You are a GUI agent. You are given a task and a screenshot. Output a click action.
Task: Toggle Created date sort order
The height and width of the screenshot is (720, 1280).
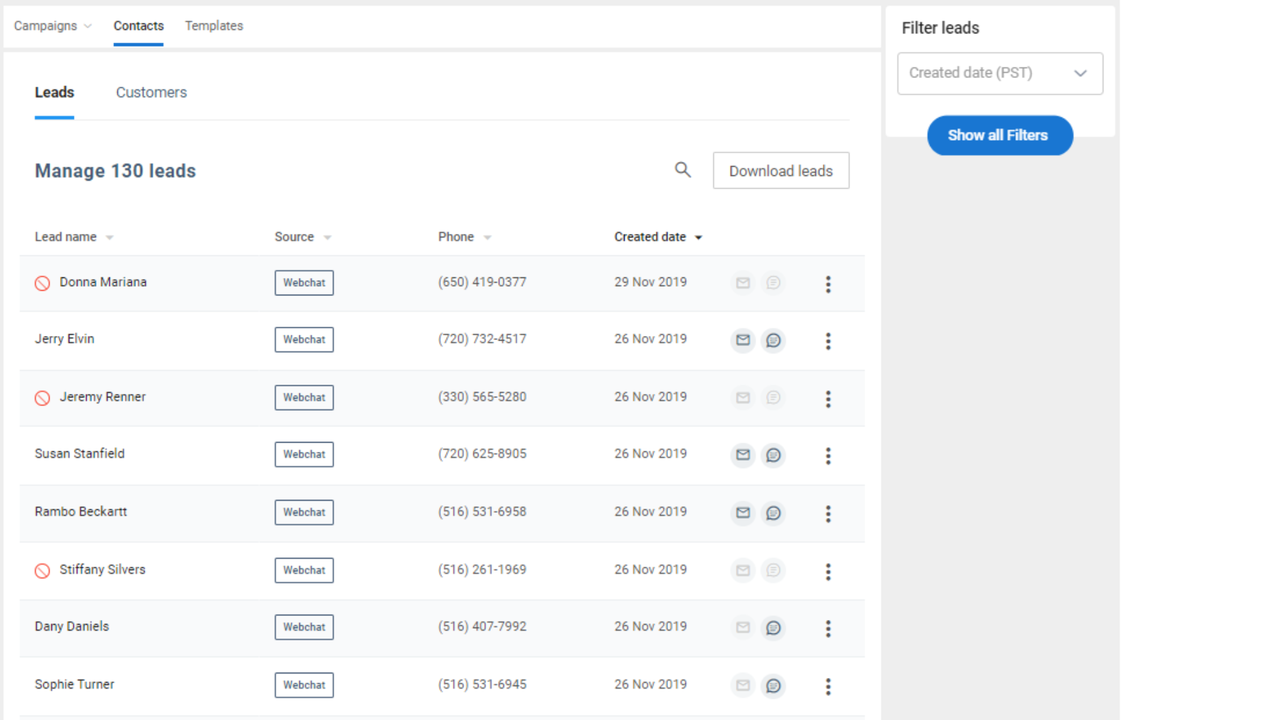tap(698, 238)
